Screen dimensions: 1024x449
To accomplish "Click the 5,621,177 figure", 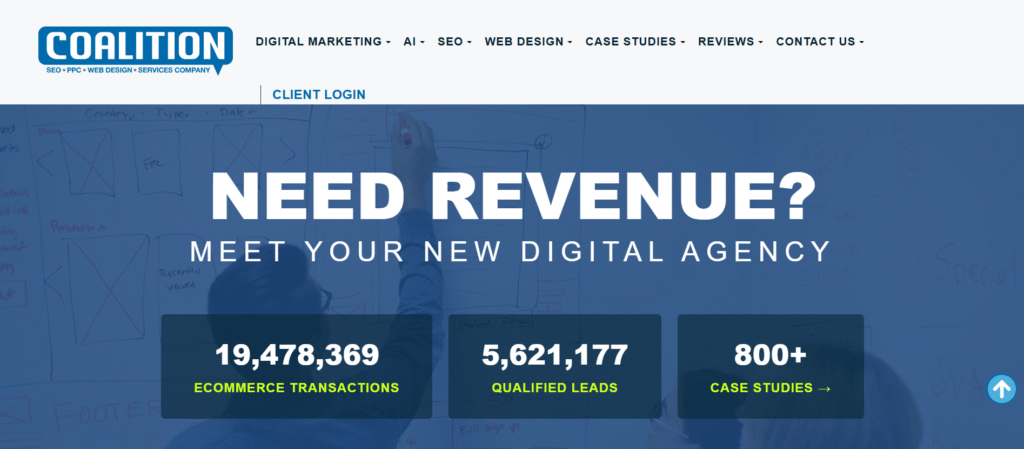I will [554, 354].
